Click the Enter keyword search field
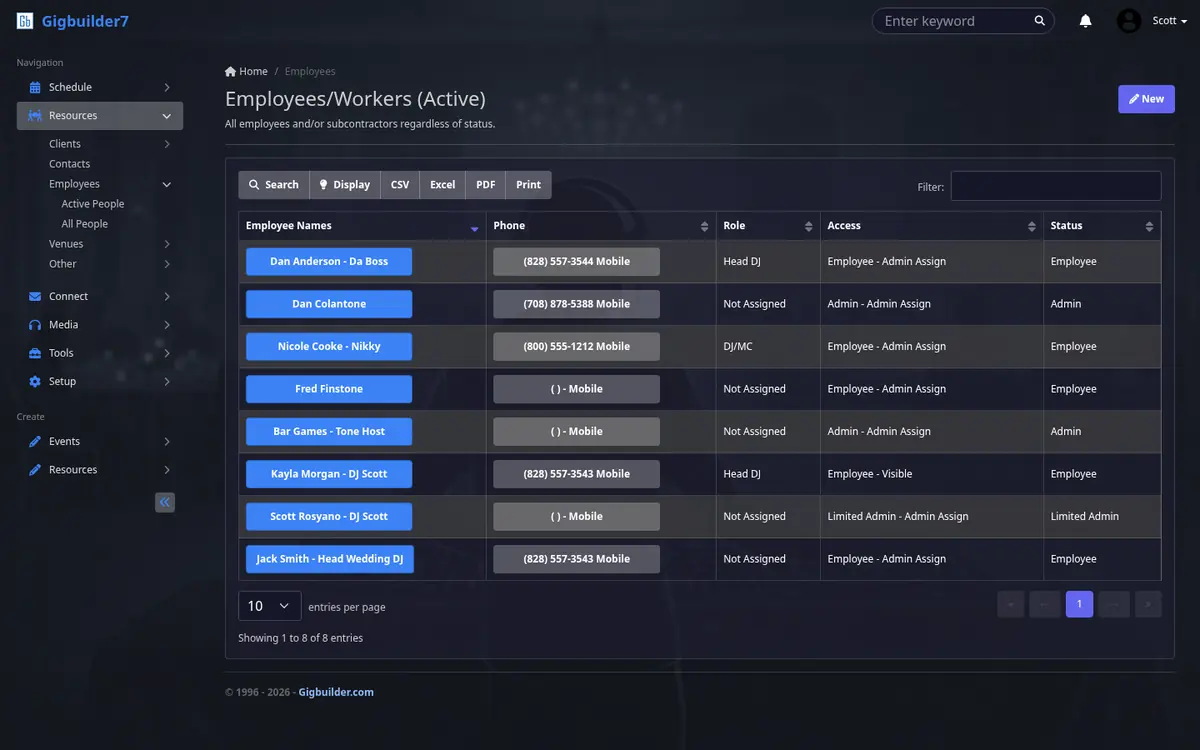 point(955,21)
